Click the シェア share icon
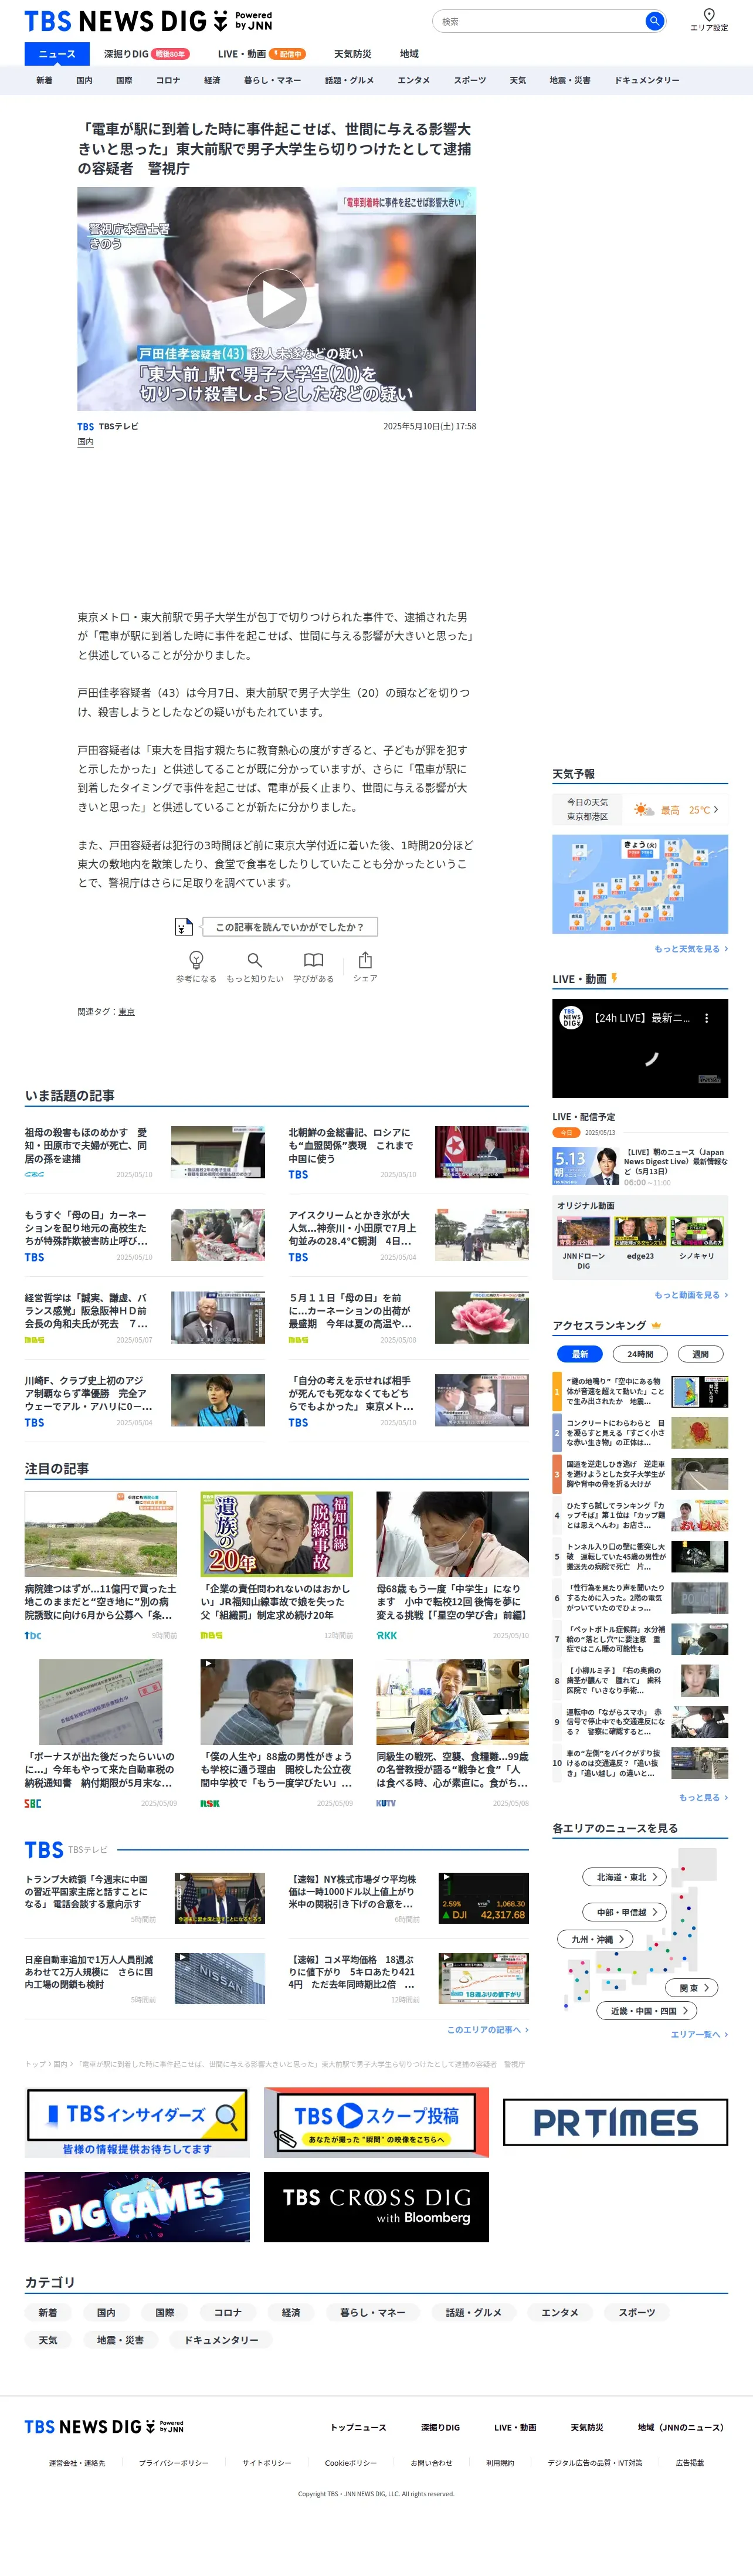Screen dimensions: 753x2576 365,960
